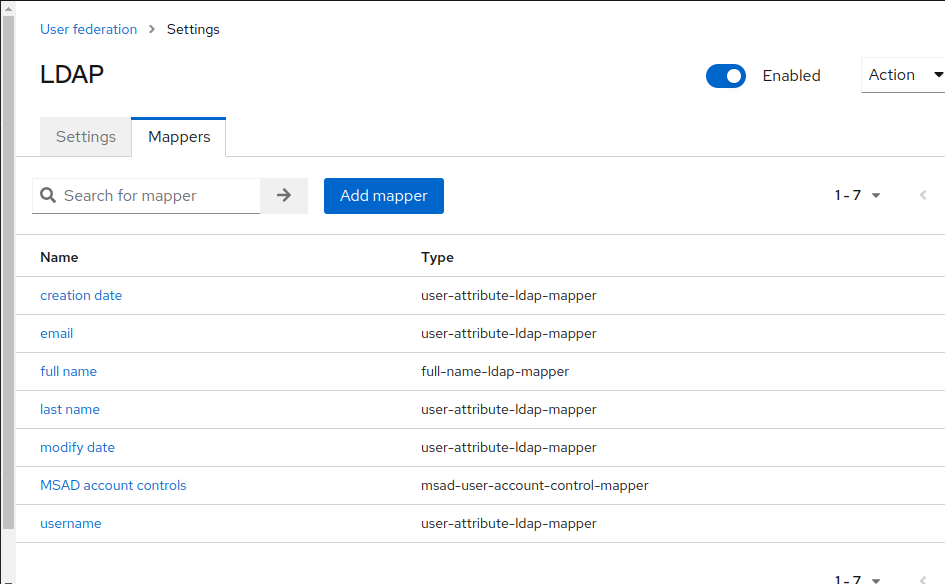Switch to the Settings tab
The image size is (945, 584).
[85, 136]
